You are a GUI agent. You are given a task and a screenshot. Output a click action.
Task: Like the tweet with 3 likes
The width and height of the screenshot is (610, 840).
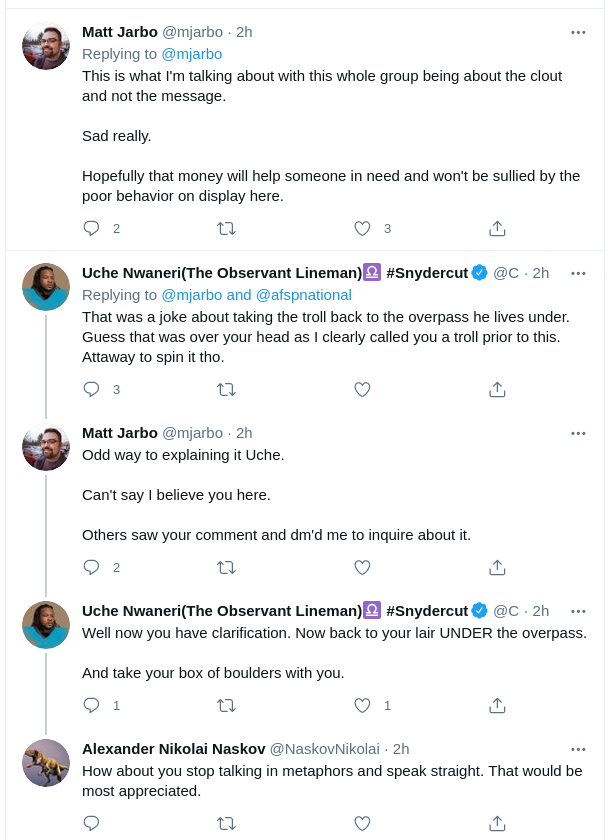point(363,228)
